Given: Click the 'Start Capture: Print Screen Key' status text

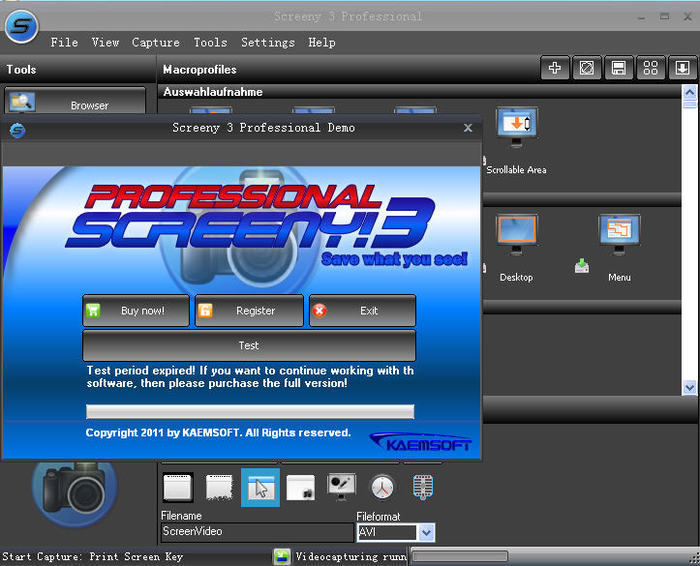Looking at the screenshot, I should (x=92, y=557).
